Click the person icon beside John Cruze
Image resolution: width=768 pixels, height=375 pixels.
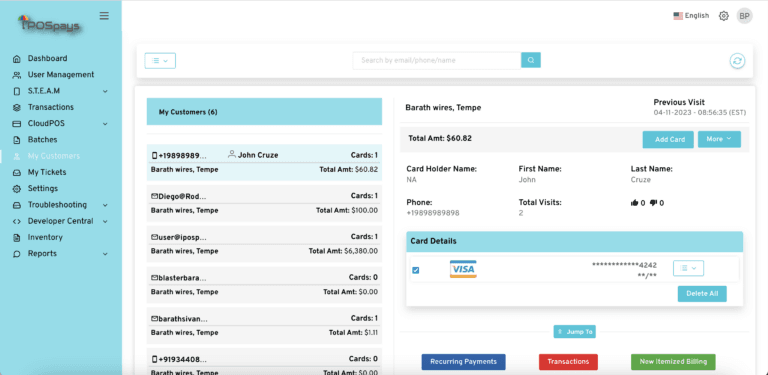[x=232, y=154]
